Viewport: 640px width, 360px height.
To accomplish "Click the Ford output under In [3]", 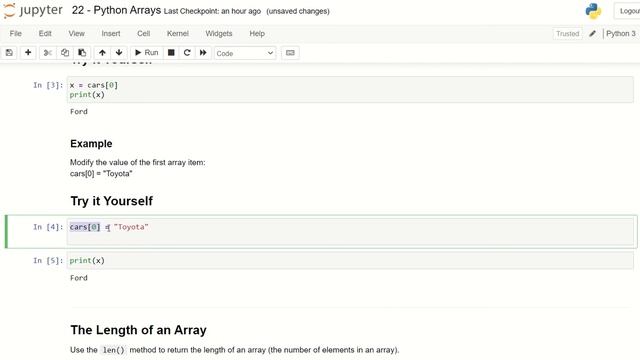I will pyautogui.click(x=79, y=111).
